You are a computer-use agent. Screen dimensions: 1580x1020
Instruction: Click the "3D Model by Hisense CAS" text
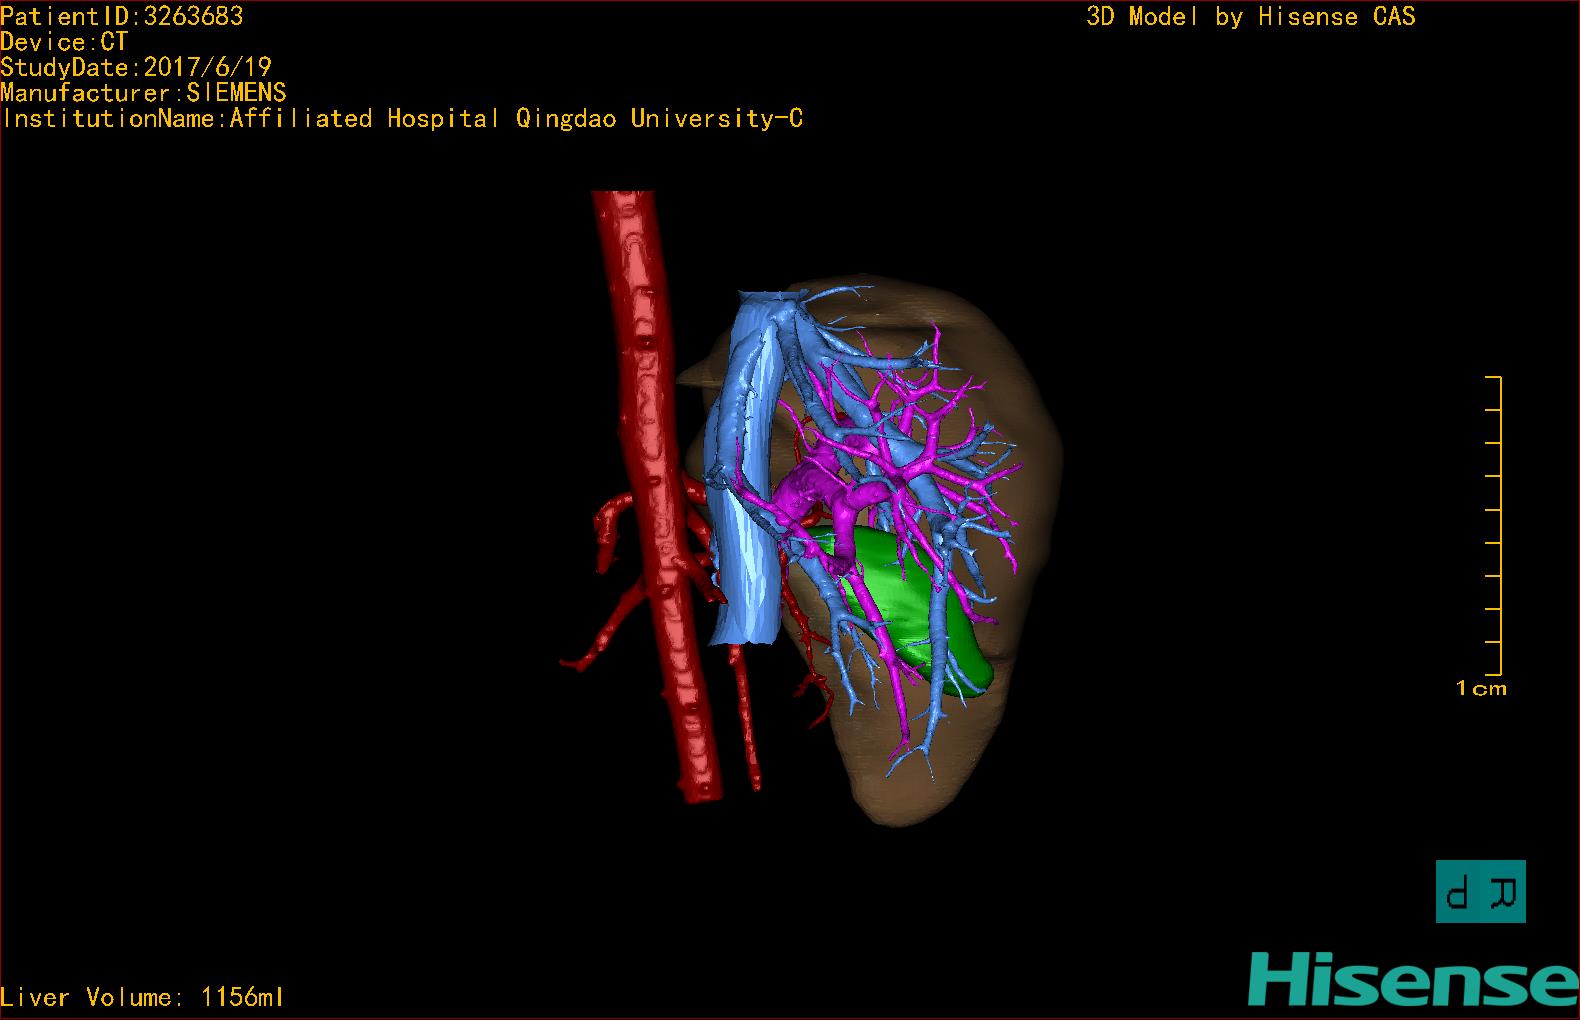(1251, 16)
